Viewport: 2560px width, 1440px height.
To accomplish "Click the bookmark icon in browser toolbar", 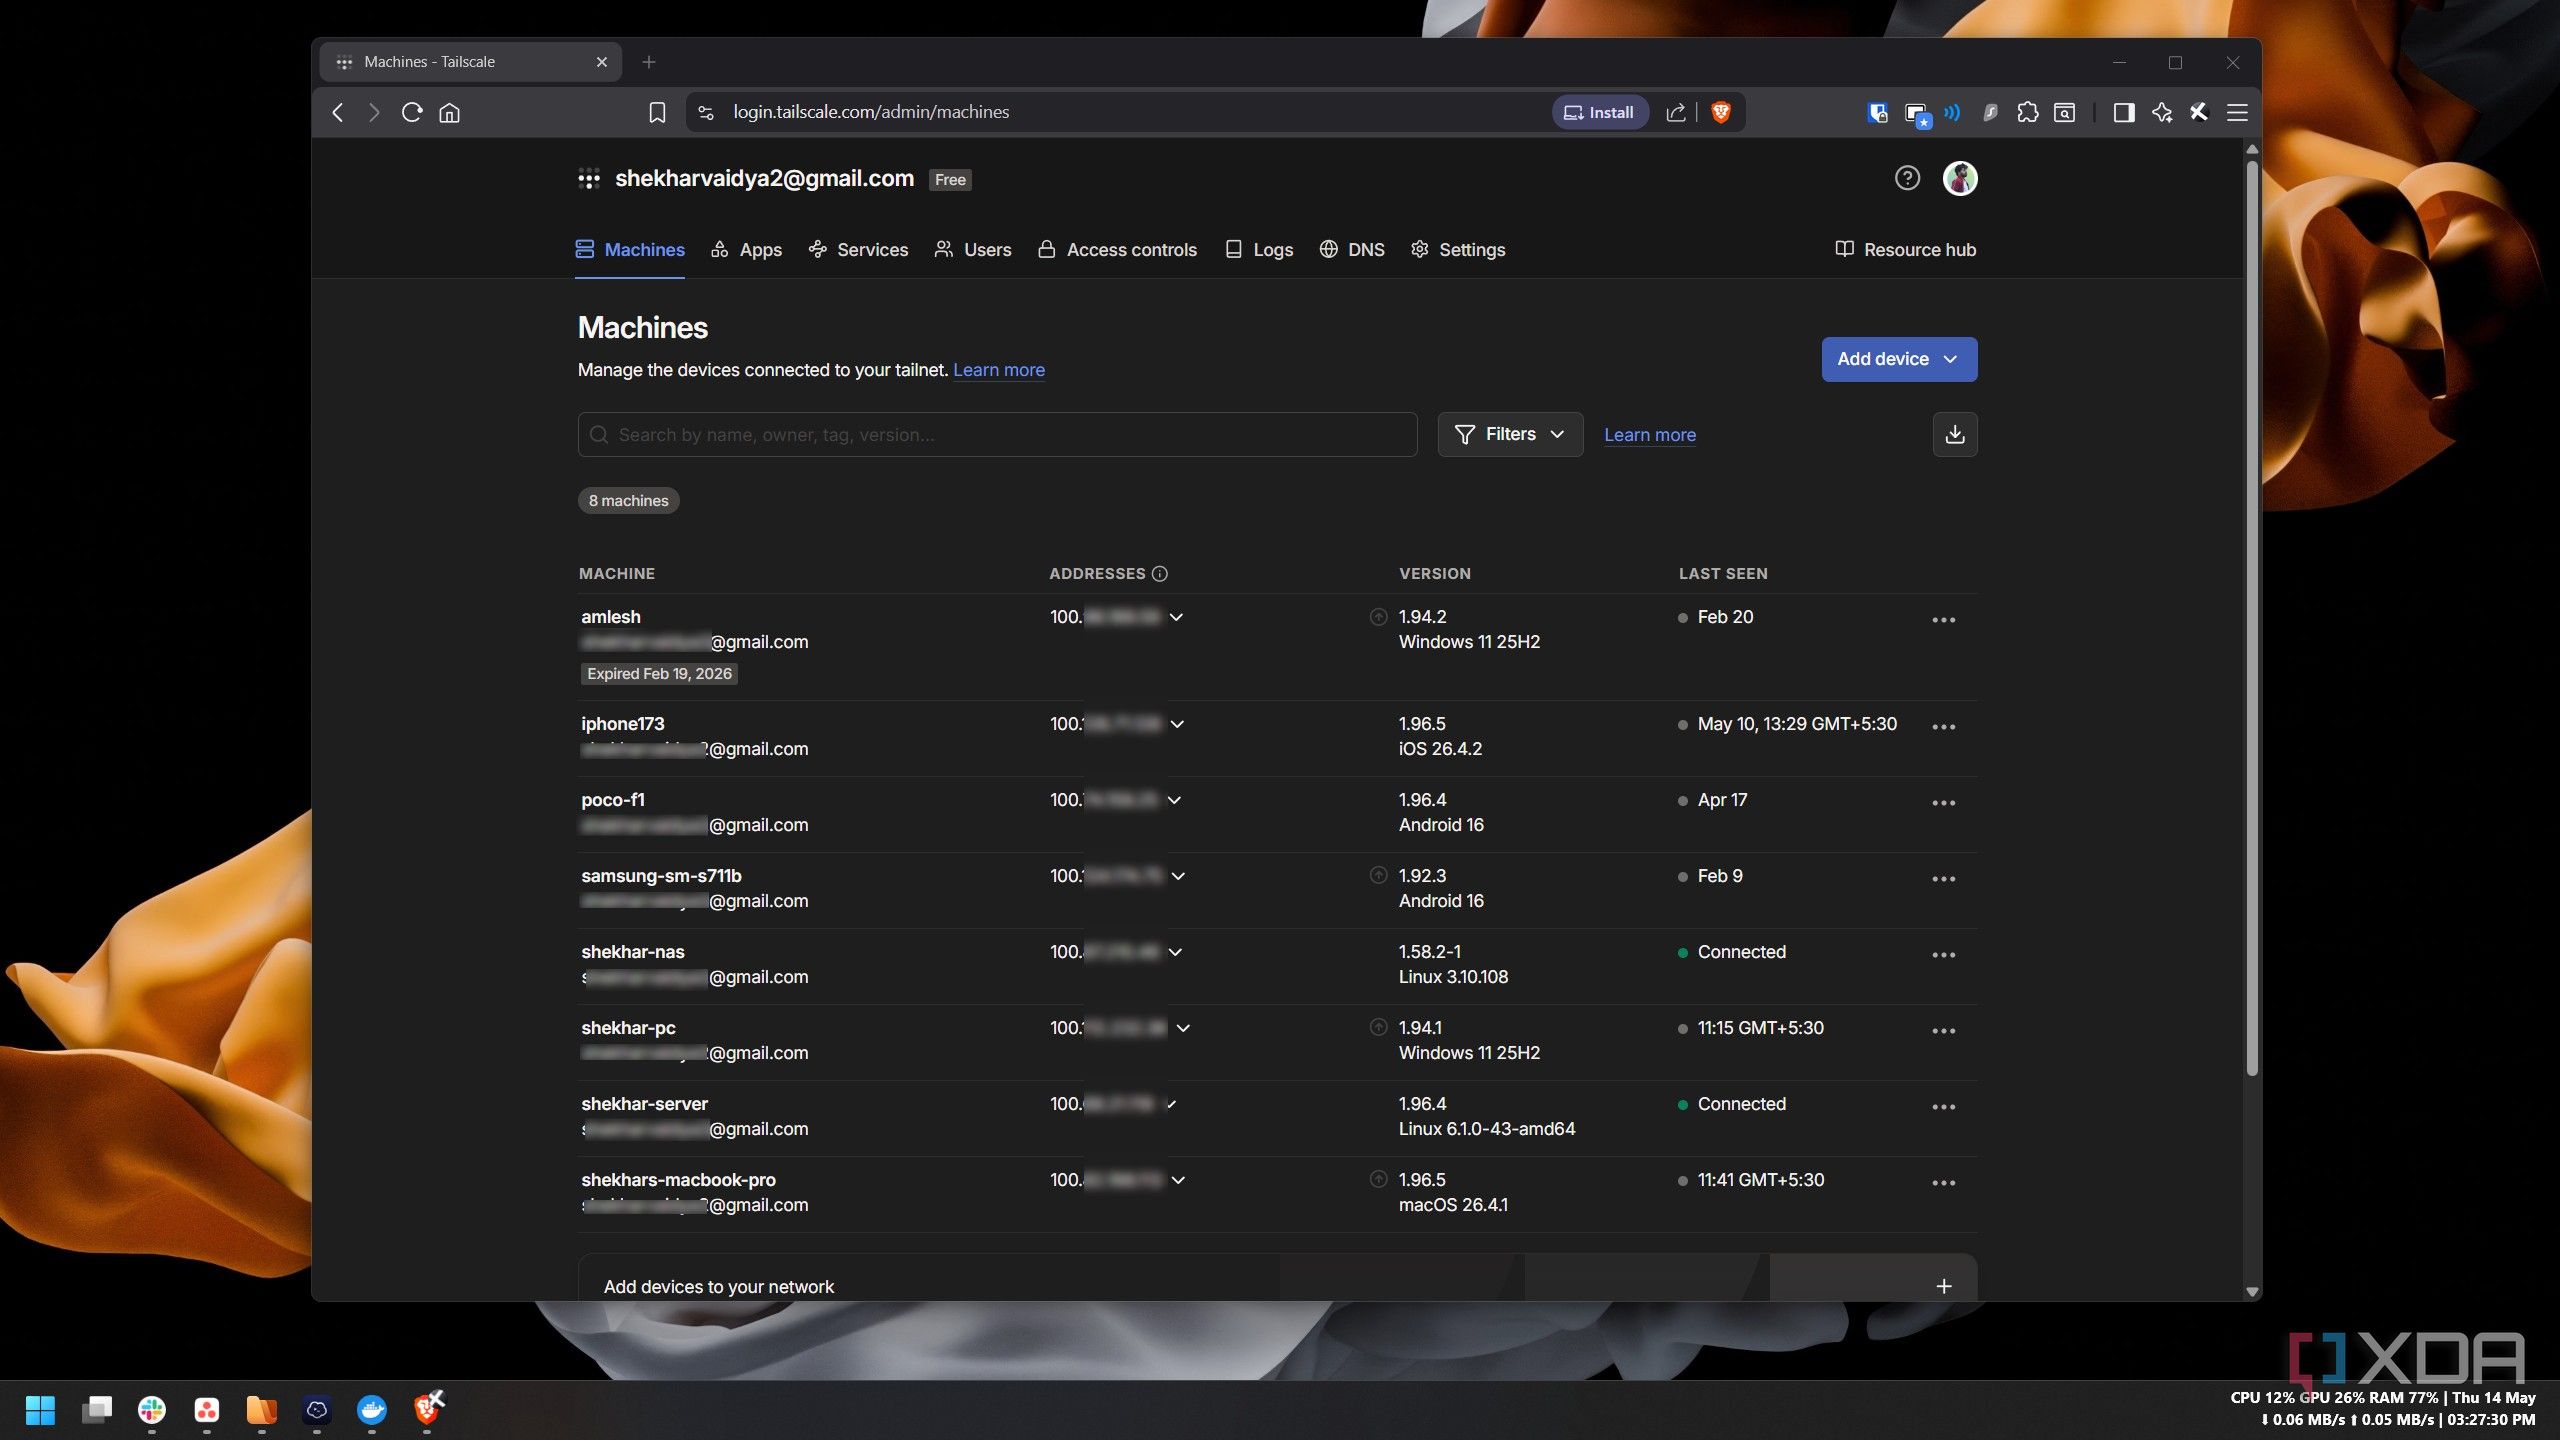I will pos(657,112).
